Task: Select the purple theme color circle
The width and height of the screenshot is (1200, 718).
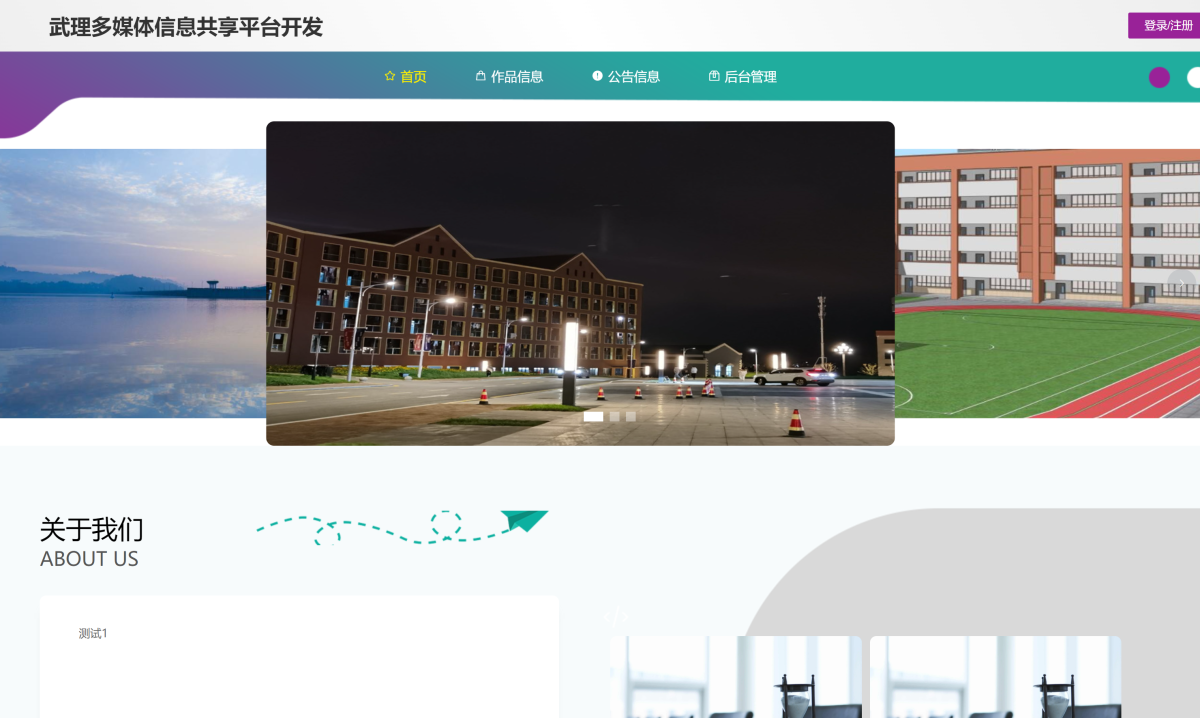Action: [1159, 78]
